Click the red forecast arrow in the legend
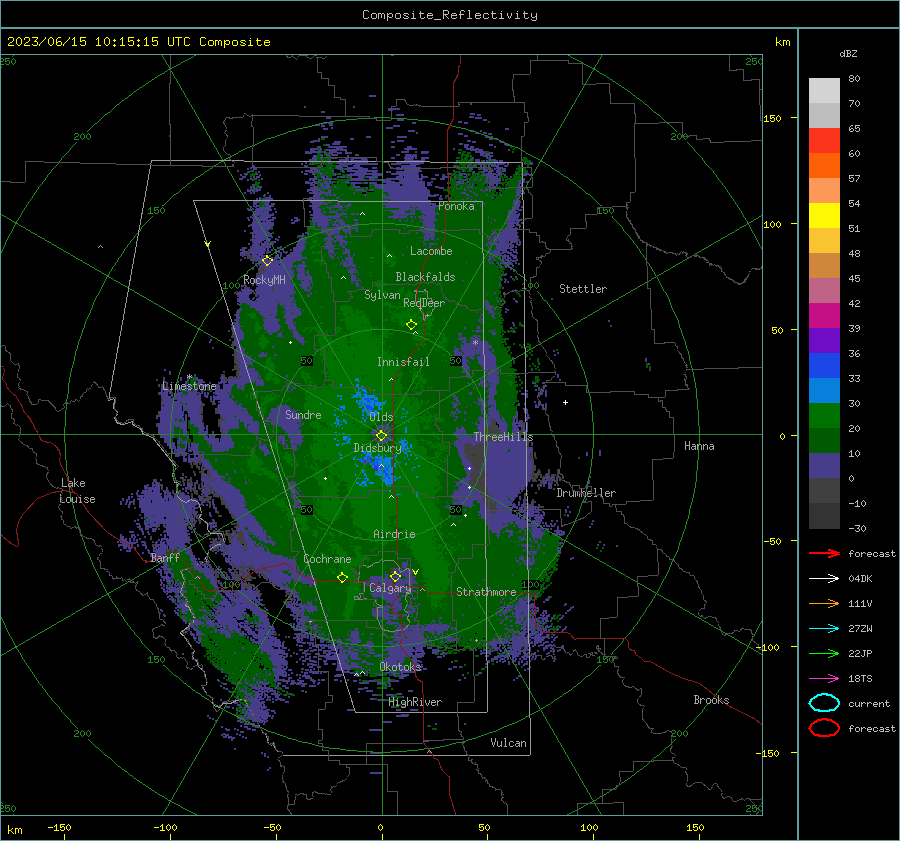The image size is (900, 841). [x=824, y=553]
